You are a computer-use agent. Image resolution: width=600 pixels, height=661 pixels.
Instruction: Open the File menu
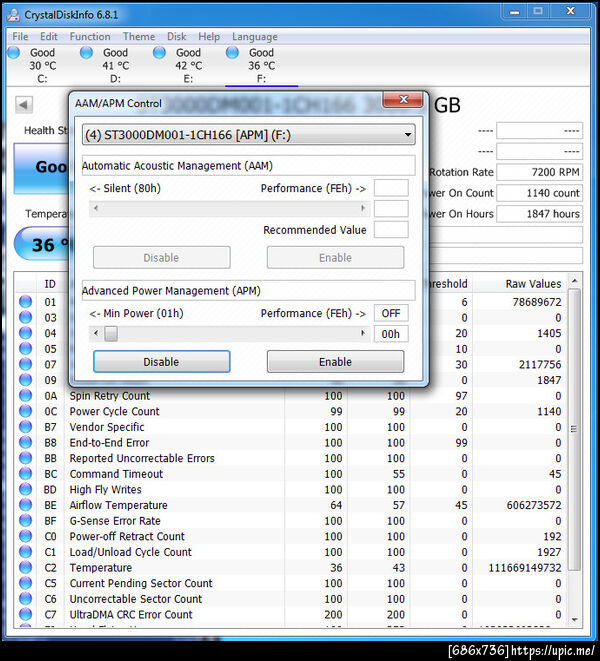20,37
